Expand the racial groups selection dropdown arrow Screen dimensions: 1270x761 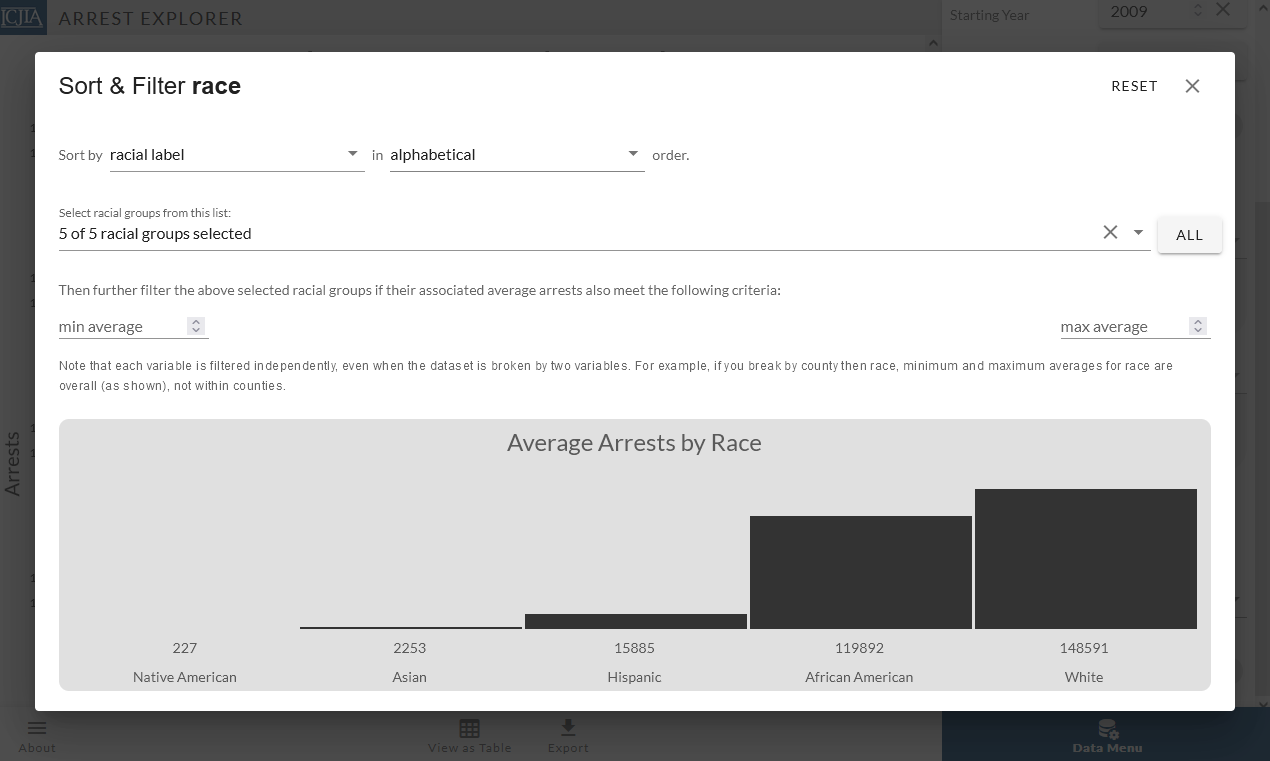coord(1138,232)
